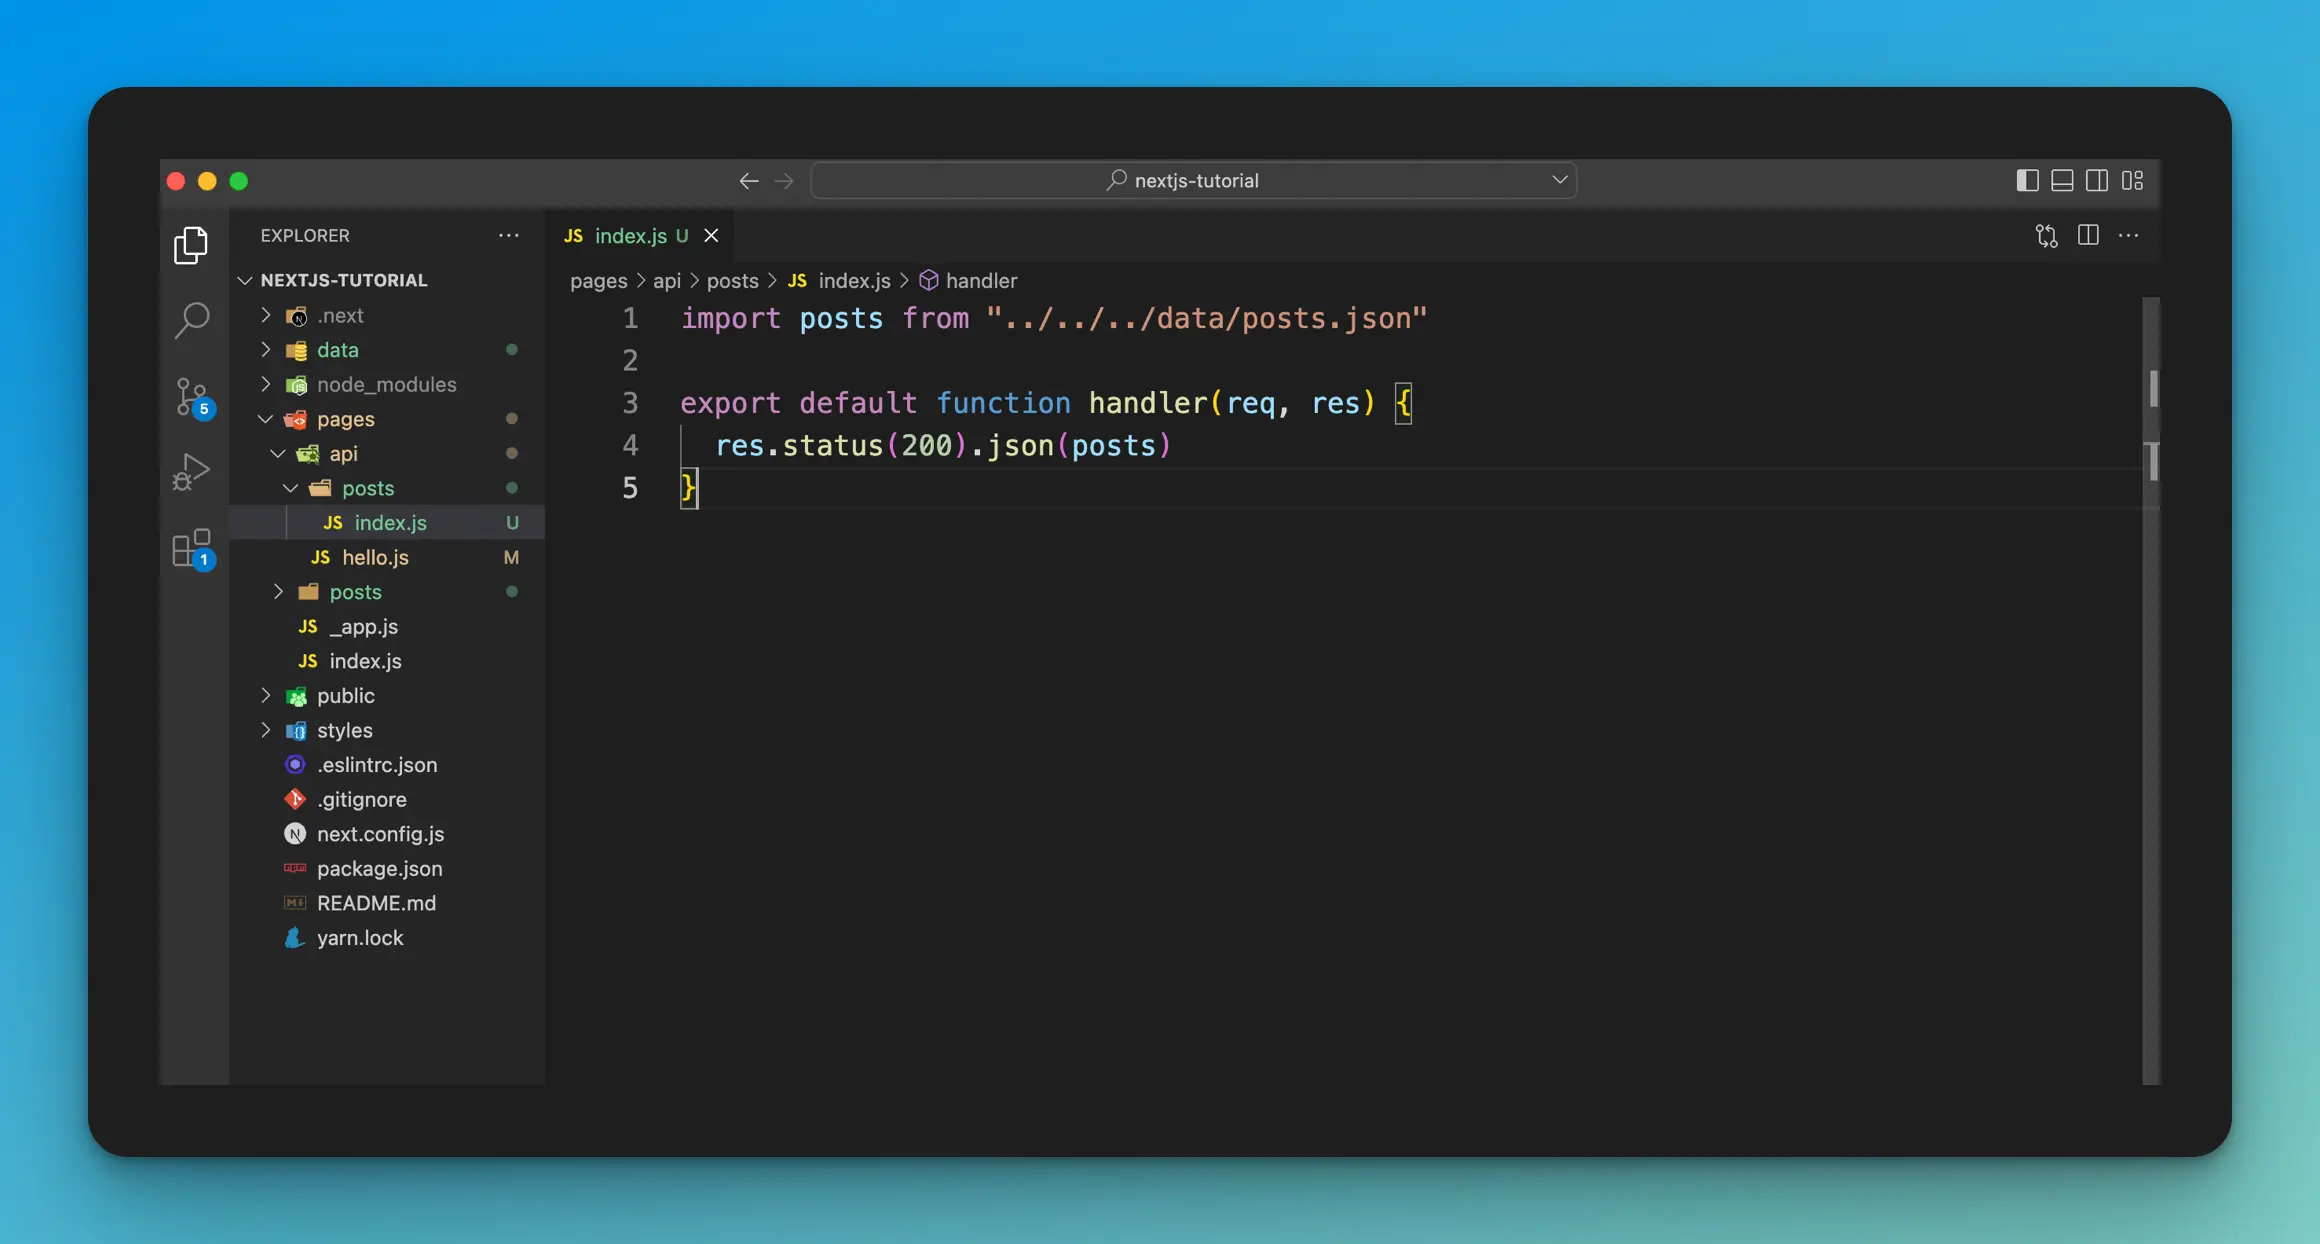Click the EXPLORER panel title

305,235
